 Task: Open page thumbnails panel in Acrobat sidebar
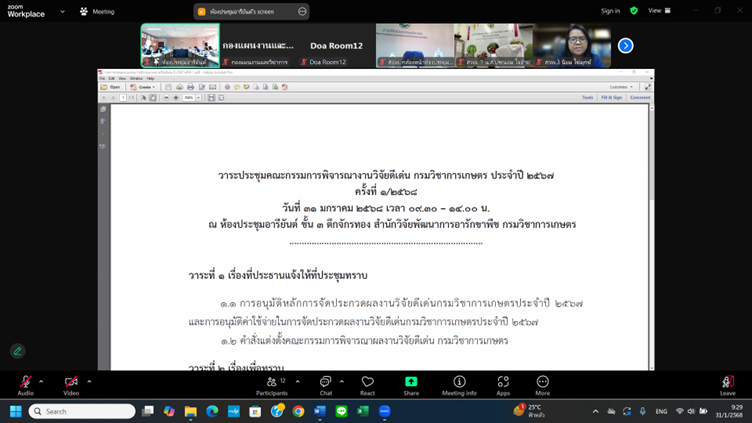(103, 109)
